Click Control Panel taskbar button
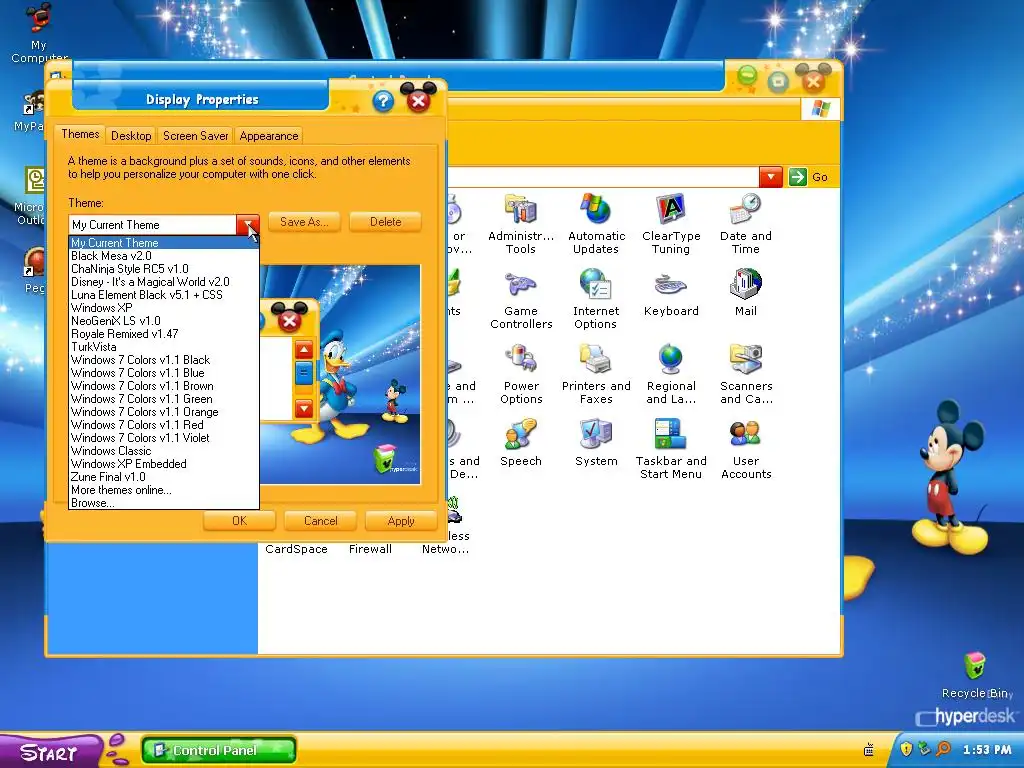Screen dimensions: 1024x768 coord(219,750)
